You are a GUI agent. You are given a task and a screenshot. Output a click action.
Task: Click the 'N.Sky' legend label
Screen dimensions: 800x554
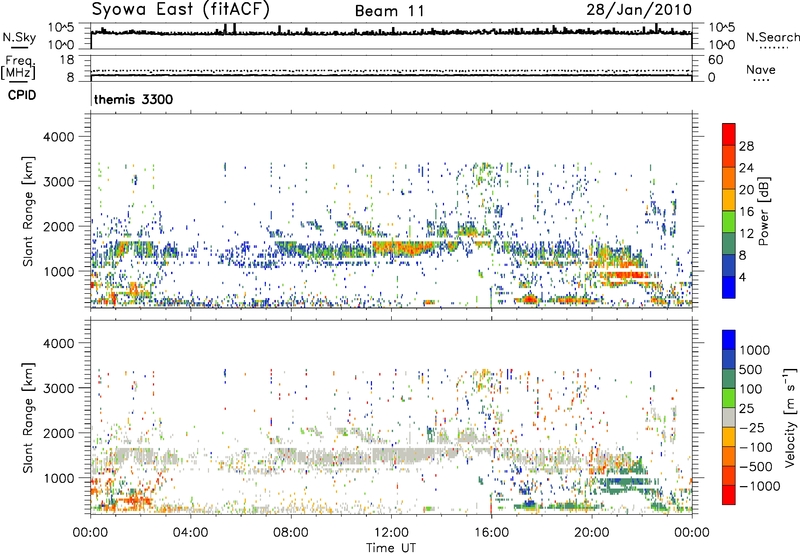click(19, 37)
